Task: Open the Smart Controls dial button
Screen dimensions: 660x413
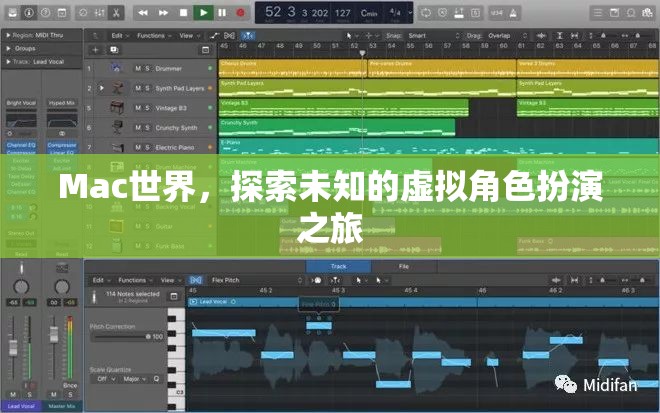Action: click(x=83, y=13)
